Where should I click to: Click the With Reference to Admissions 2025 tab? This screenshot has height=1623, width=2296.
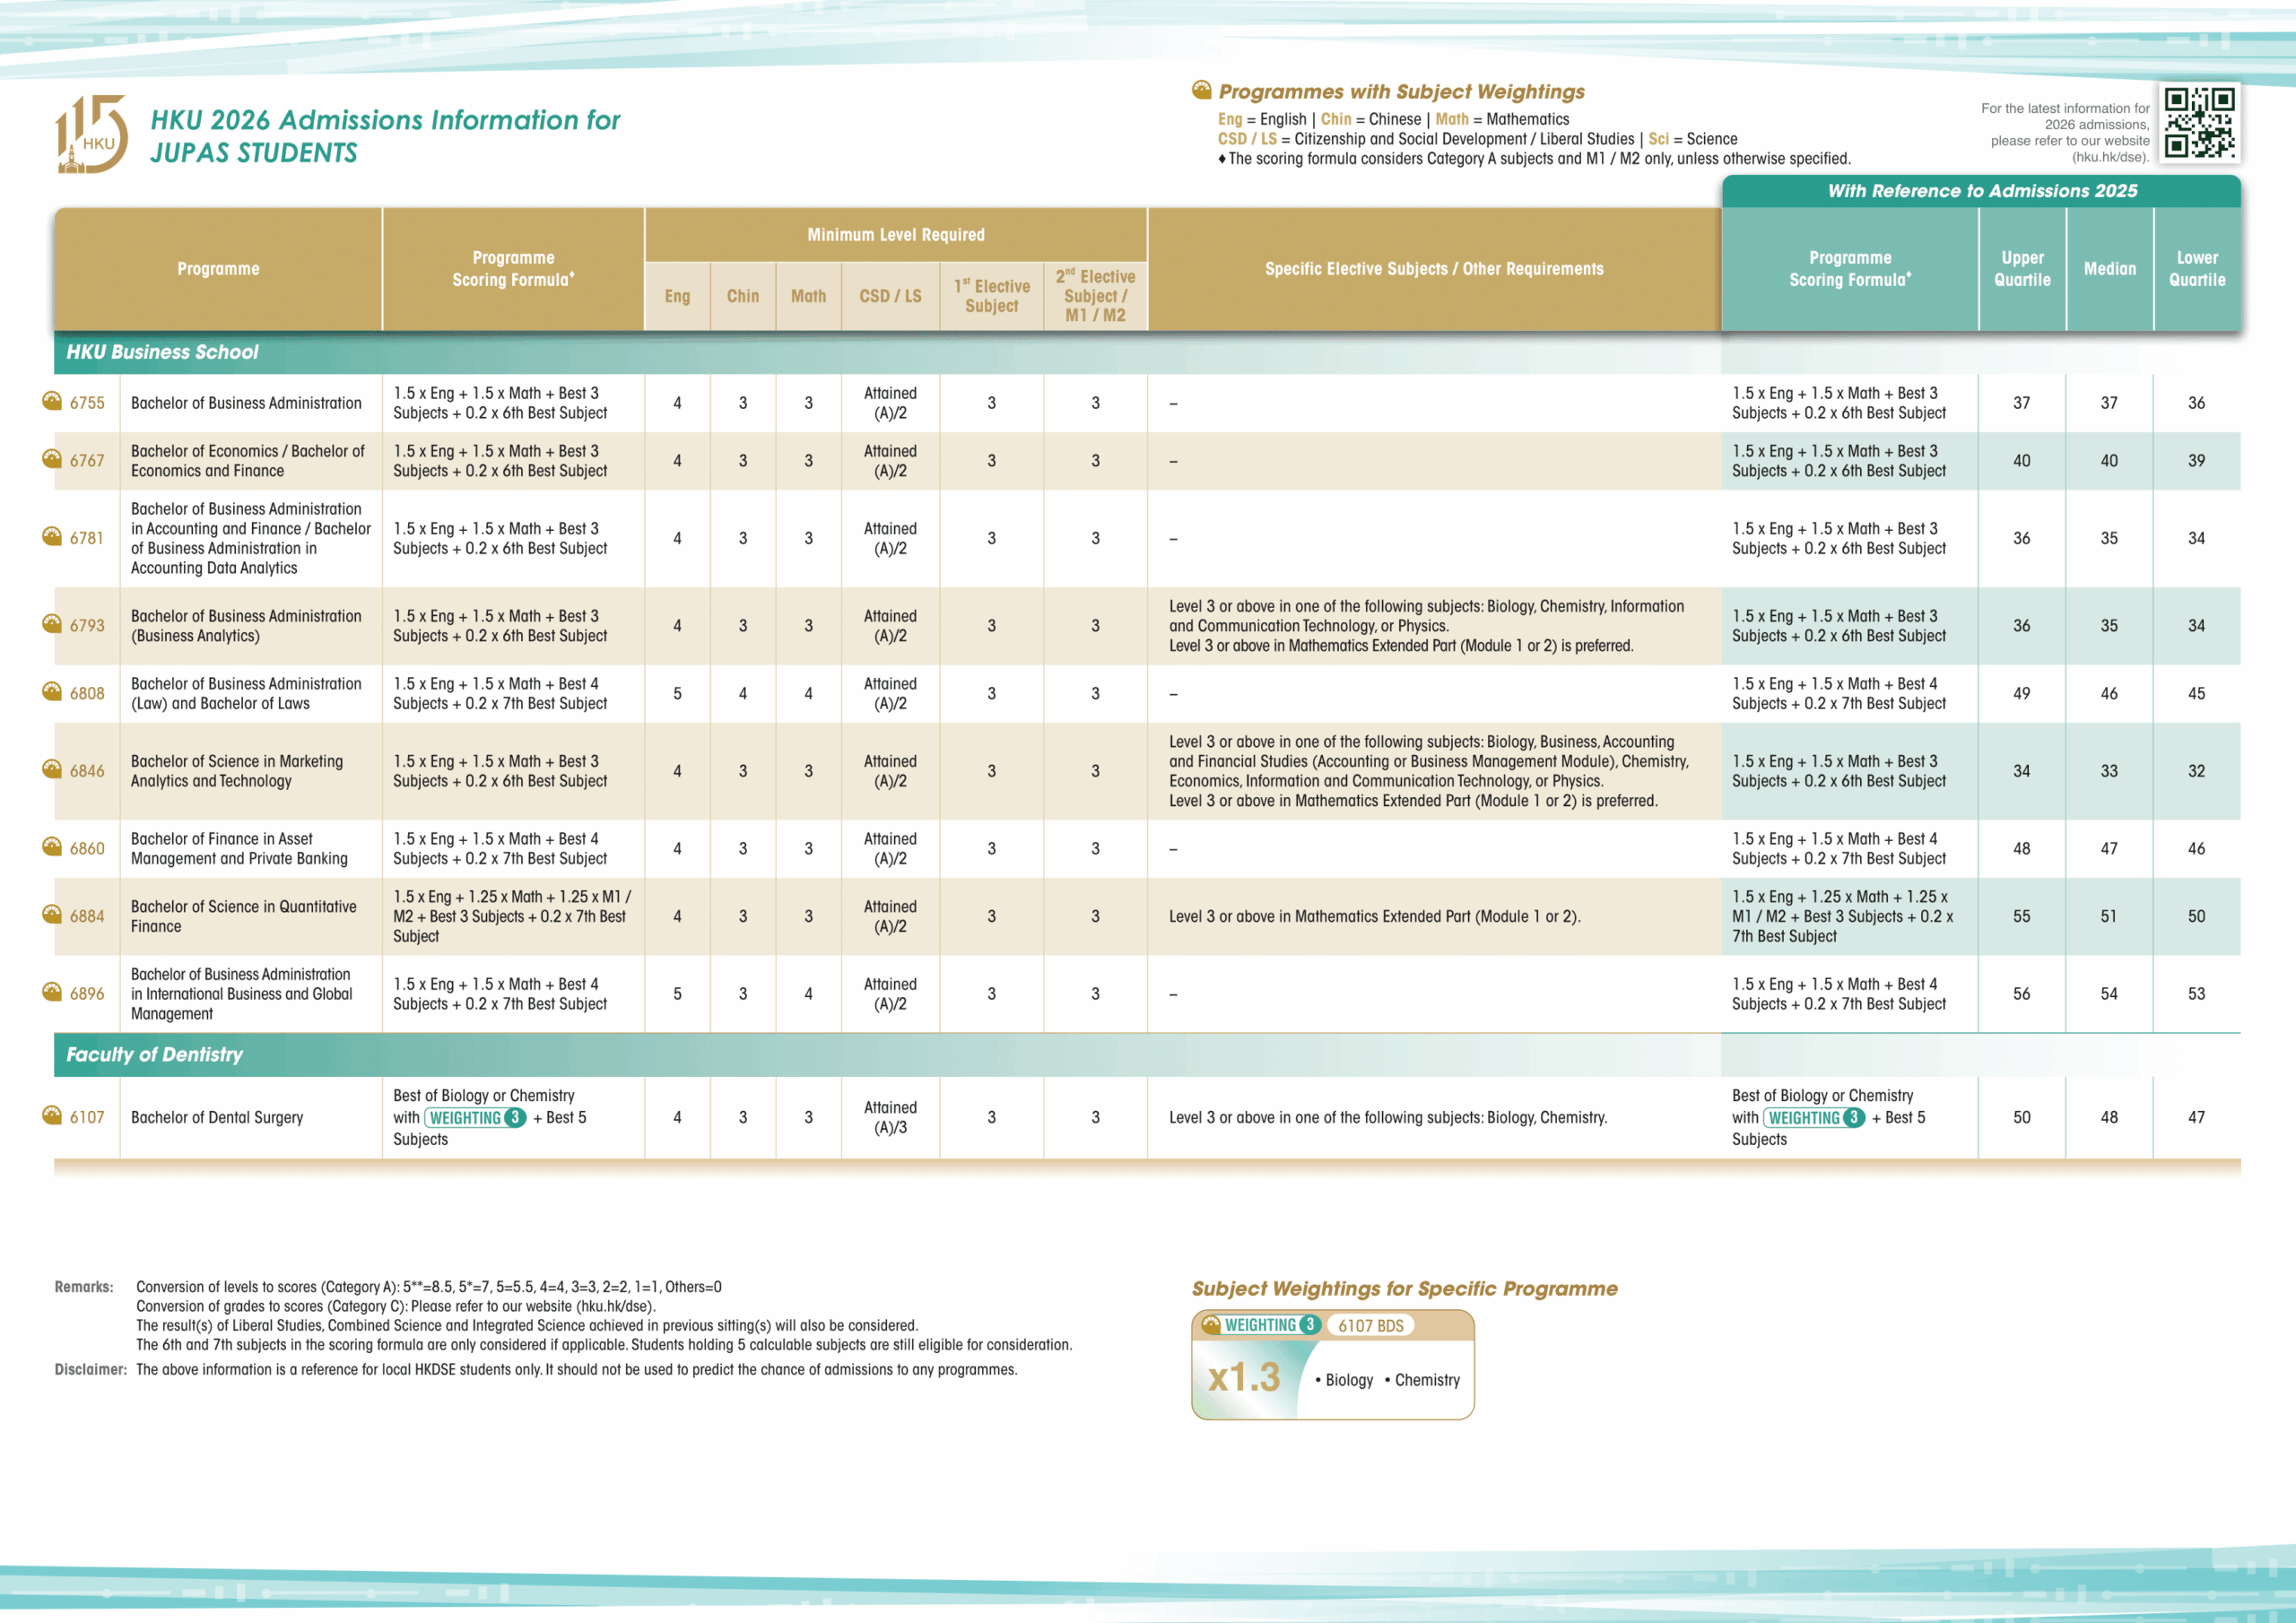(x=1981, y=191)
